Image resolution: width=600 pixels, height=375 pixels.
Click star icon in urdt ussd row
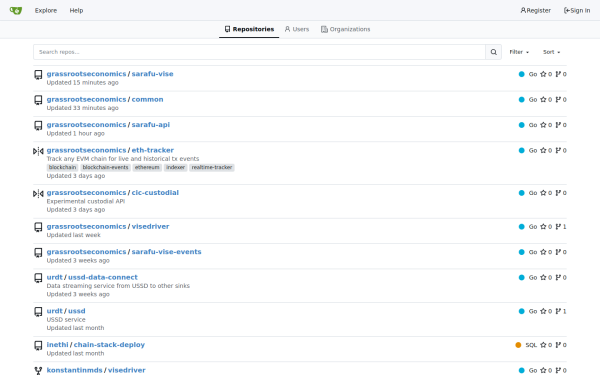[x=543, y=311]
